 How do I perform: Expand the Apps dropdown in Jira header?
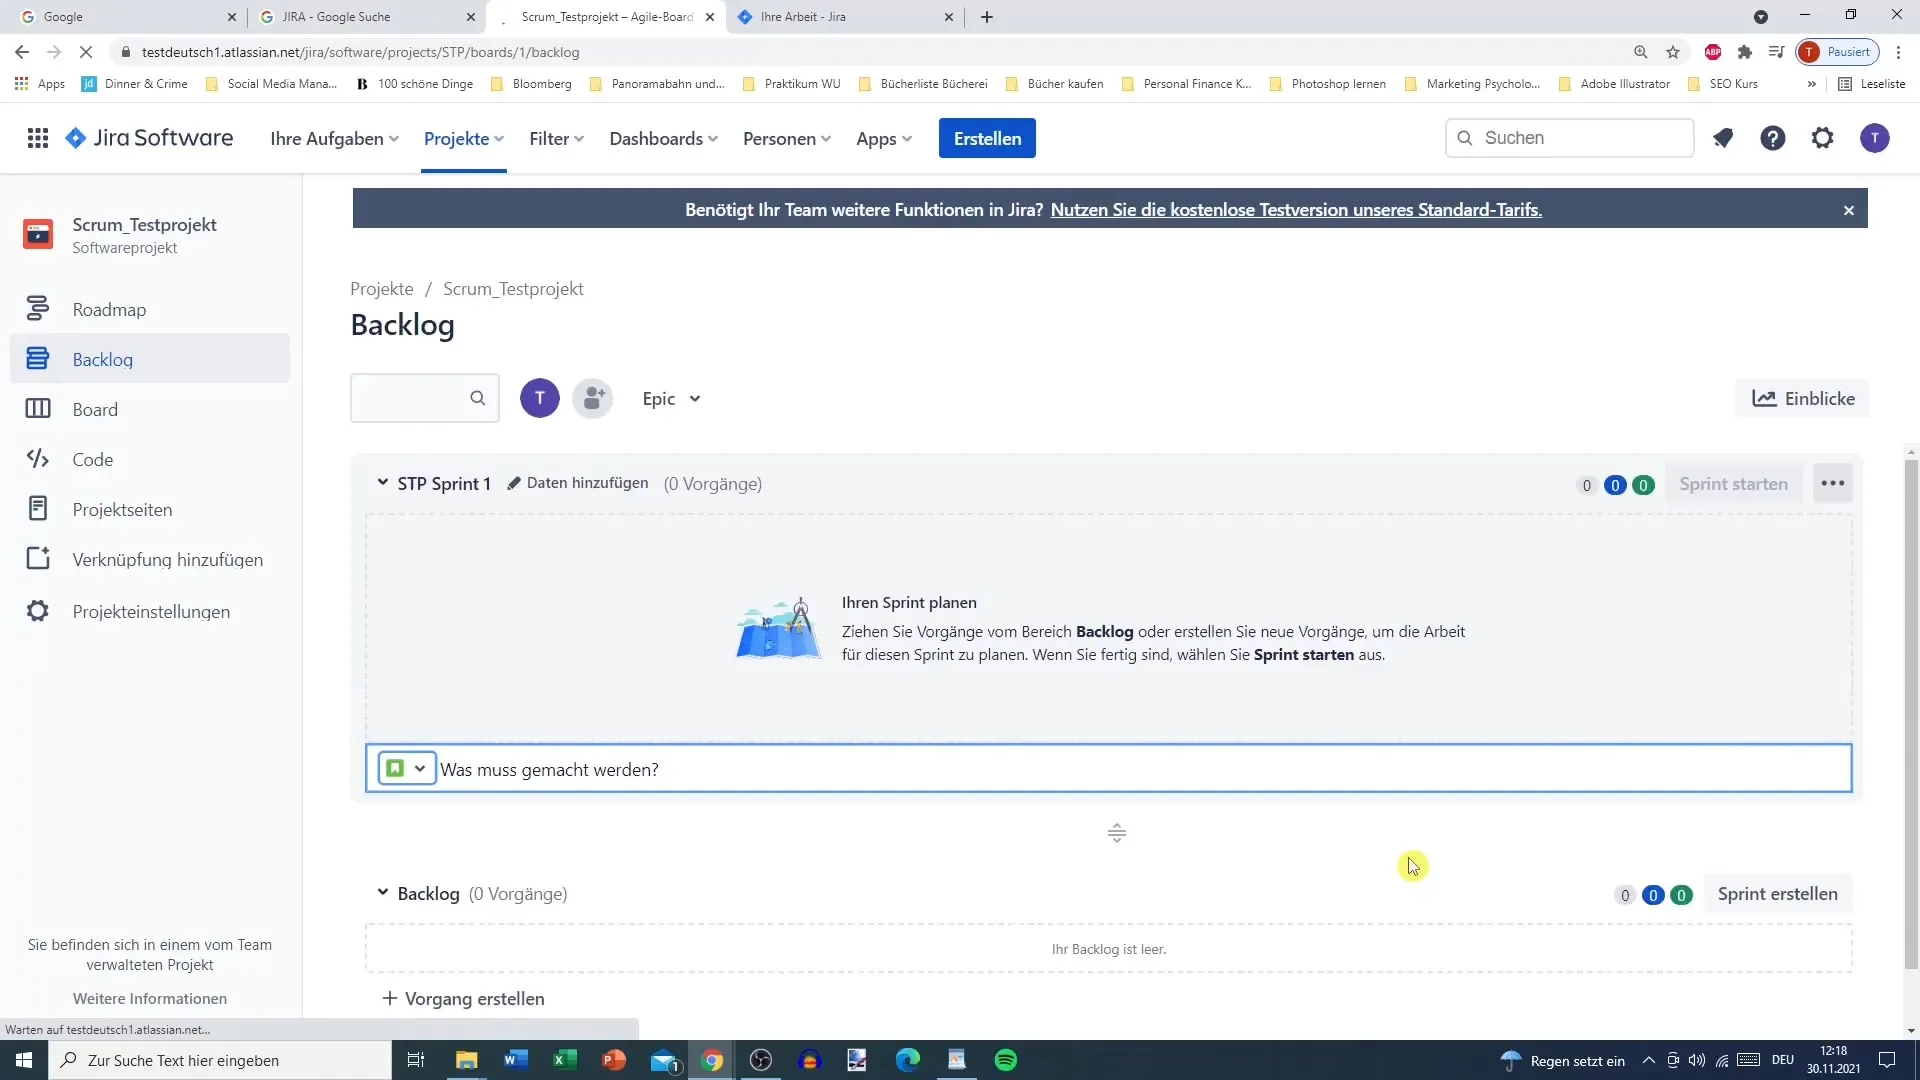[883, 139]
